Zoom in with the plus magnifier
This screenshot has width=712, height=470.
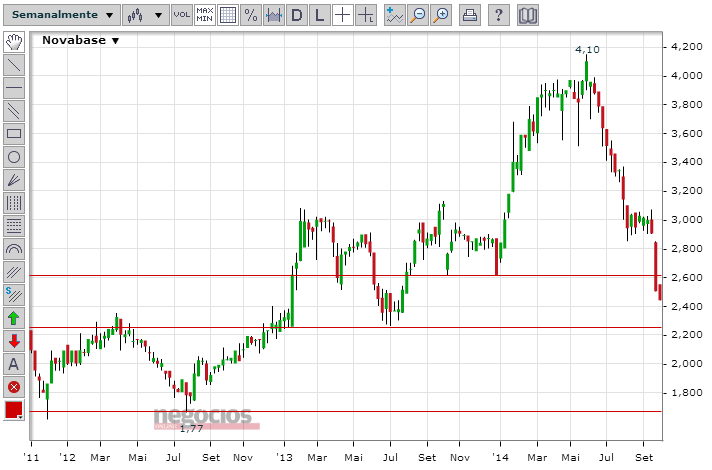[441, 15]
